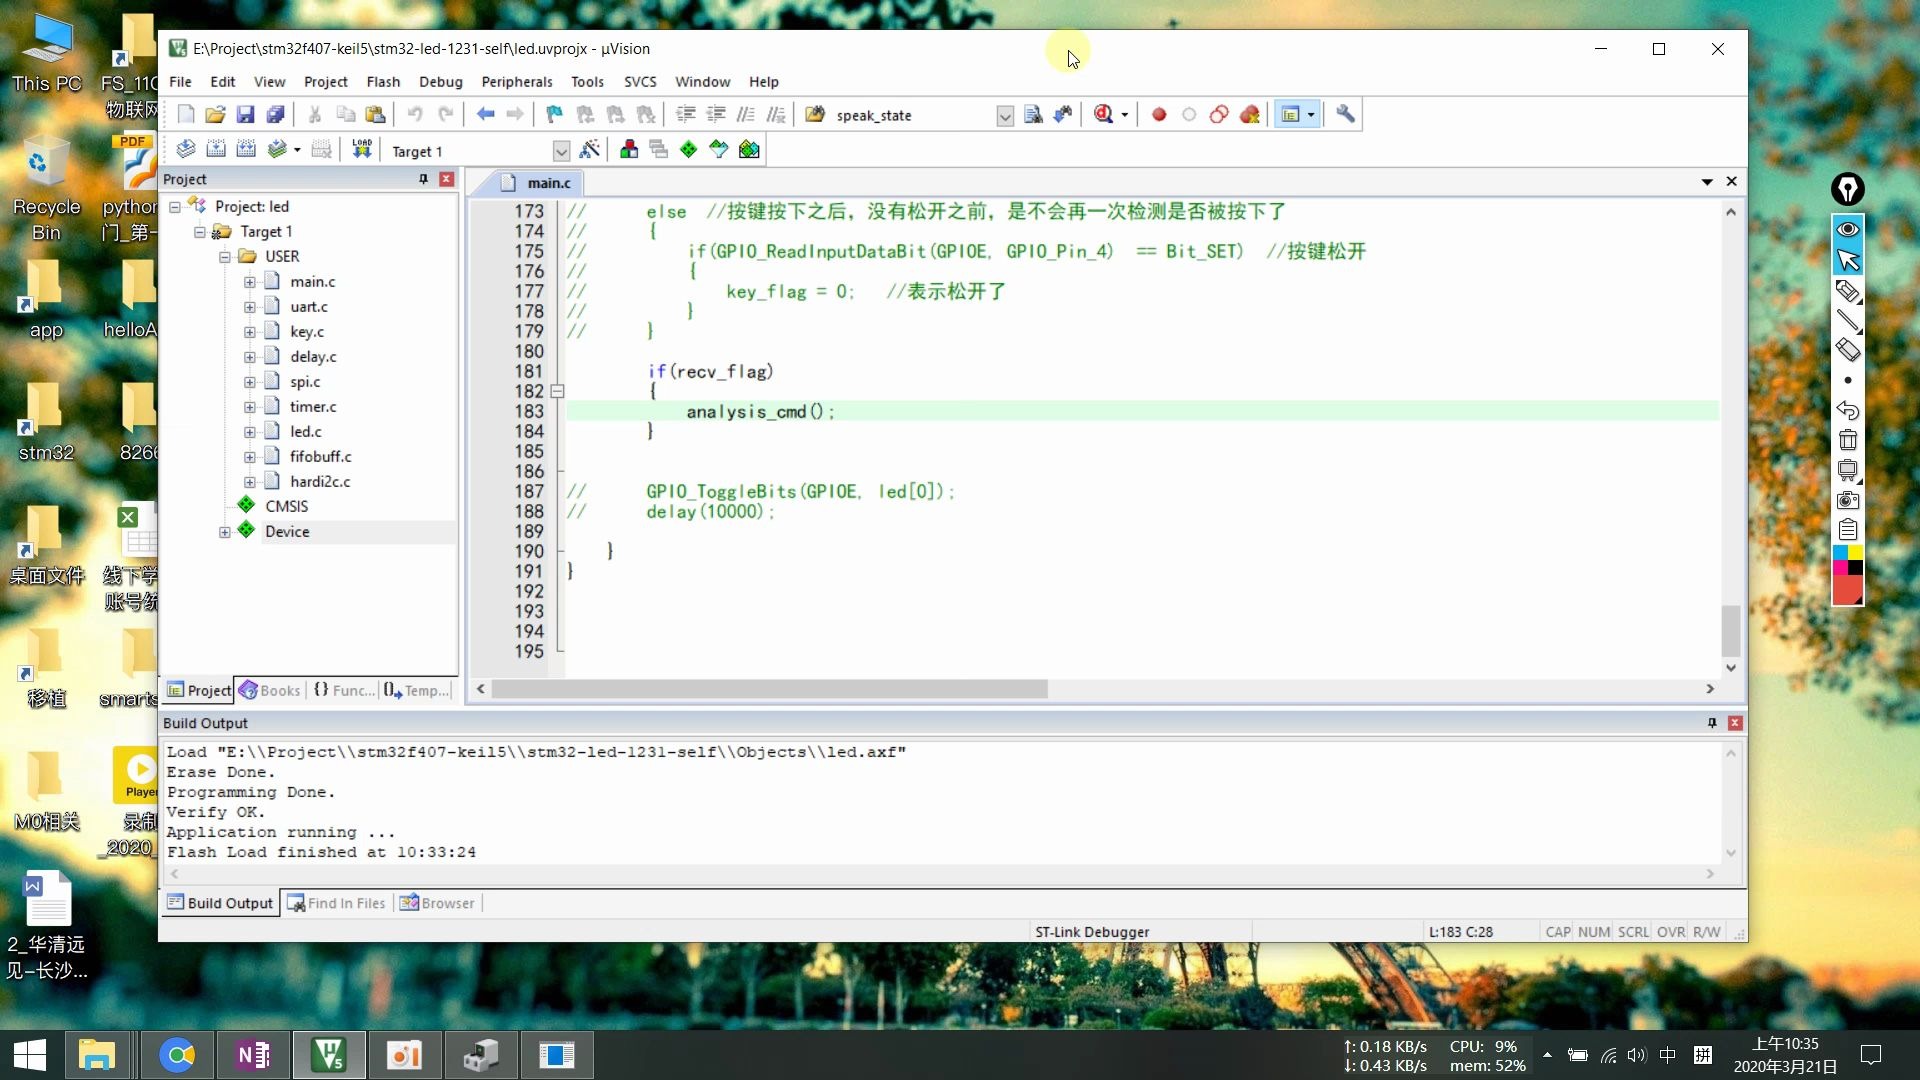Insert a breakpoint using the red dot icon
1920x1080 pixels.
pos(1159,114)
